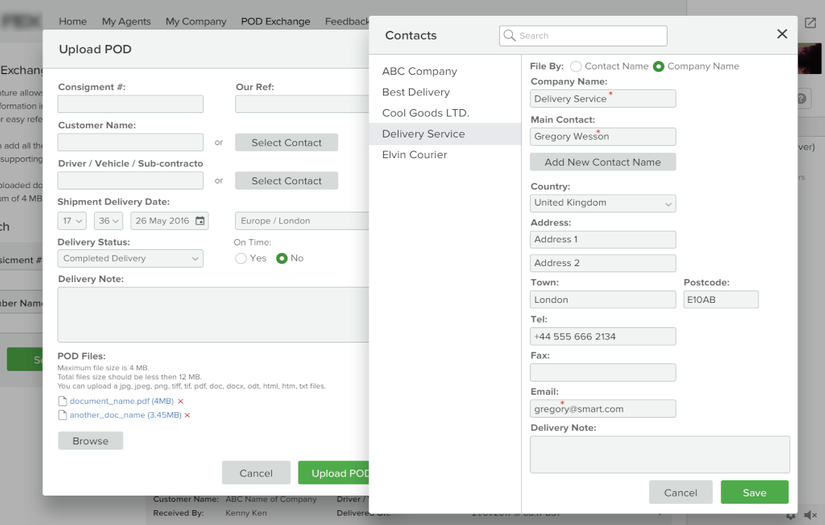This screenshot has height=525, width=825.
Task: Select Delivery Service in the contacts list
Action: (445, 134)
